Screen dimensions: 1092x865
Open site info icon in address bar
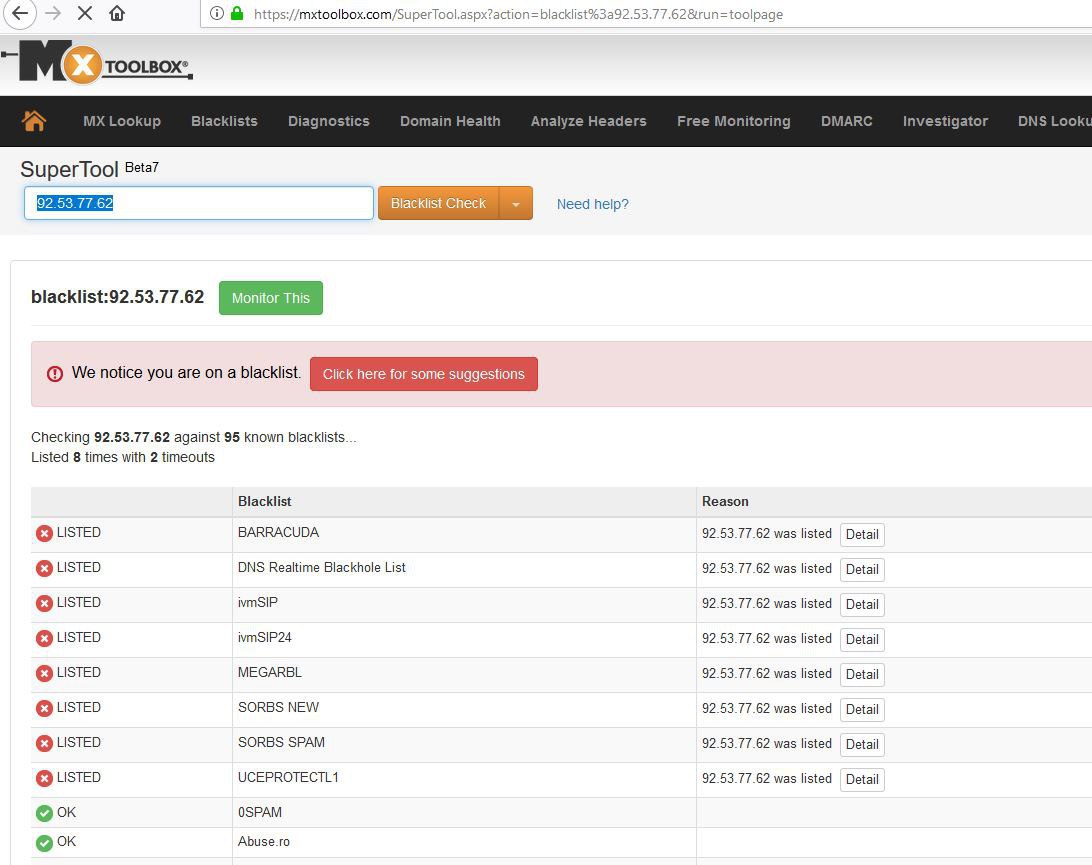[x=217, y=13]
